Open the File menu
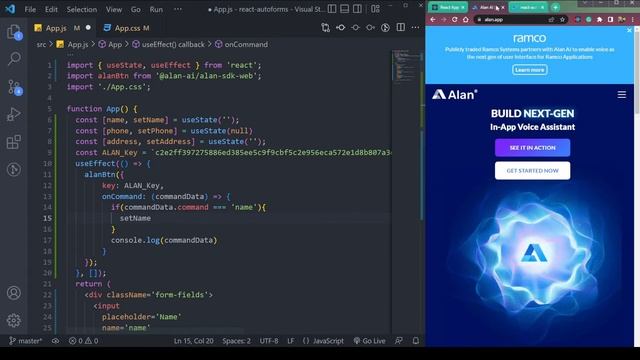Viewport: 640px width, 360px height. 30,9
